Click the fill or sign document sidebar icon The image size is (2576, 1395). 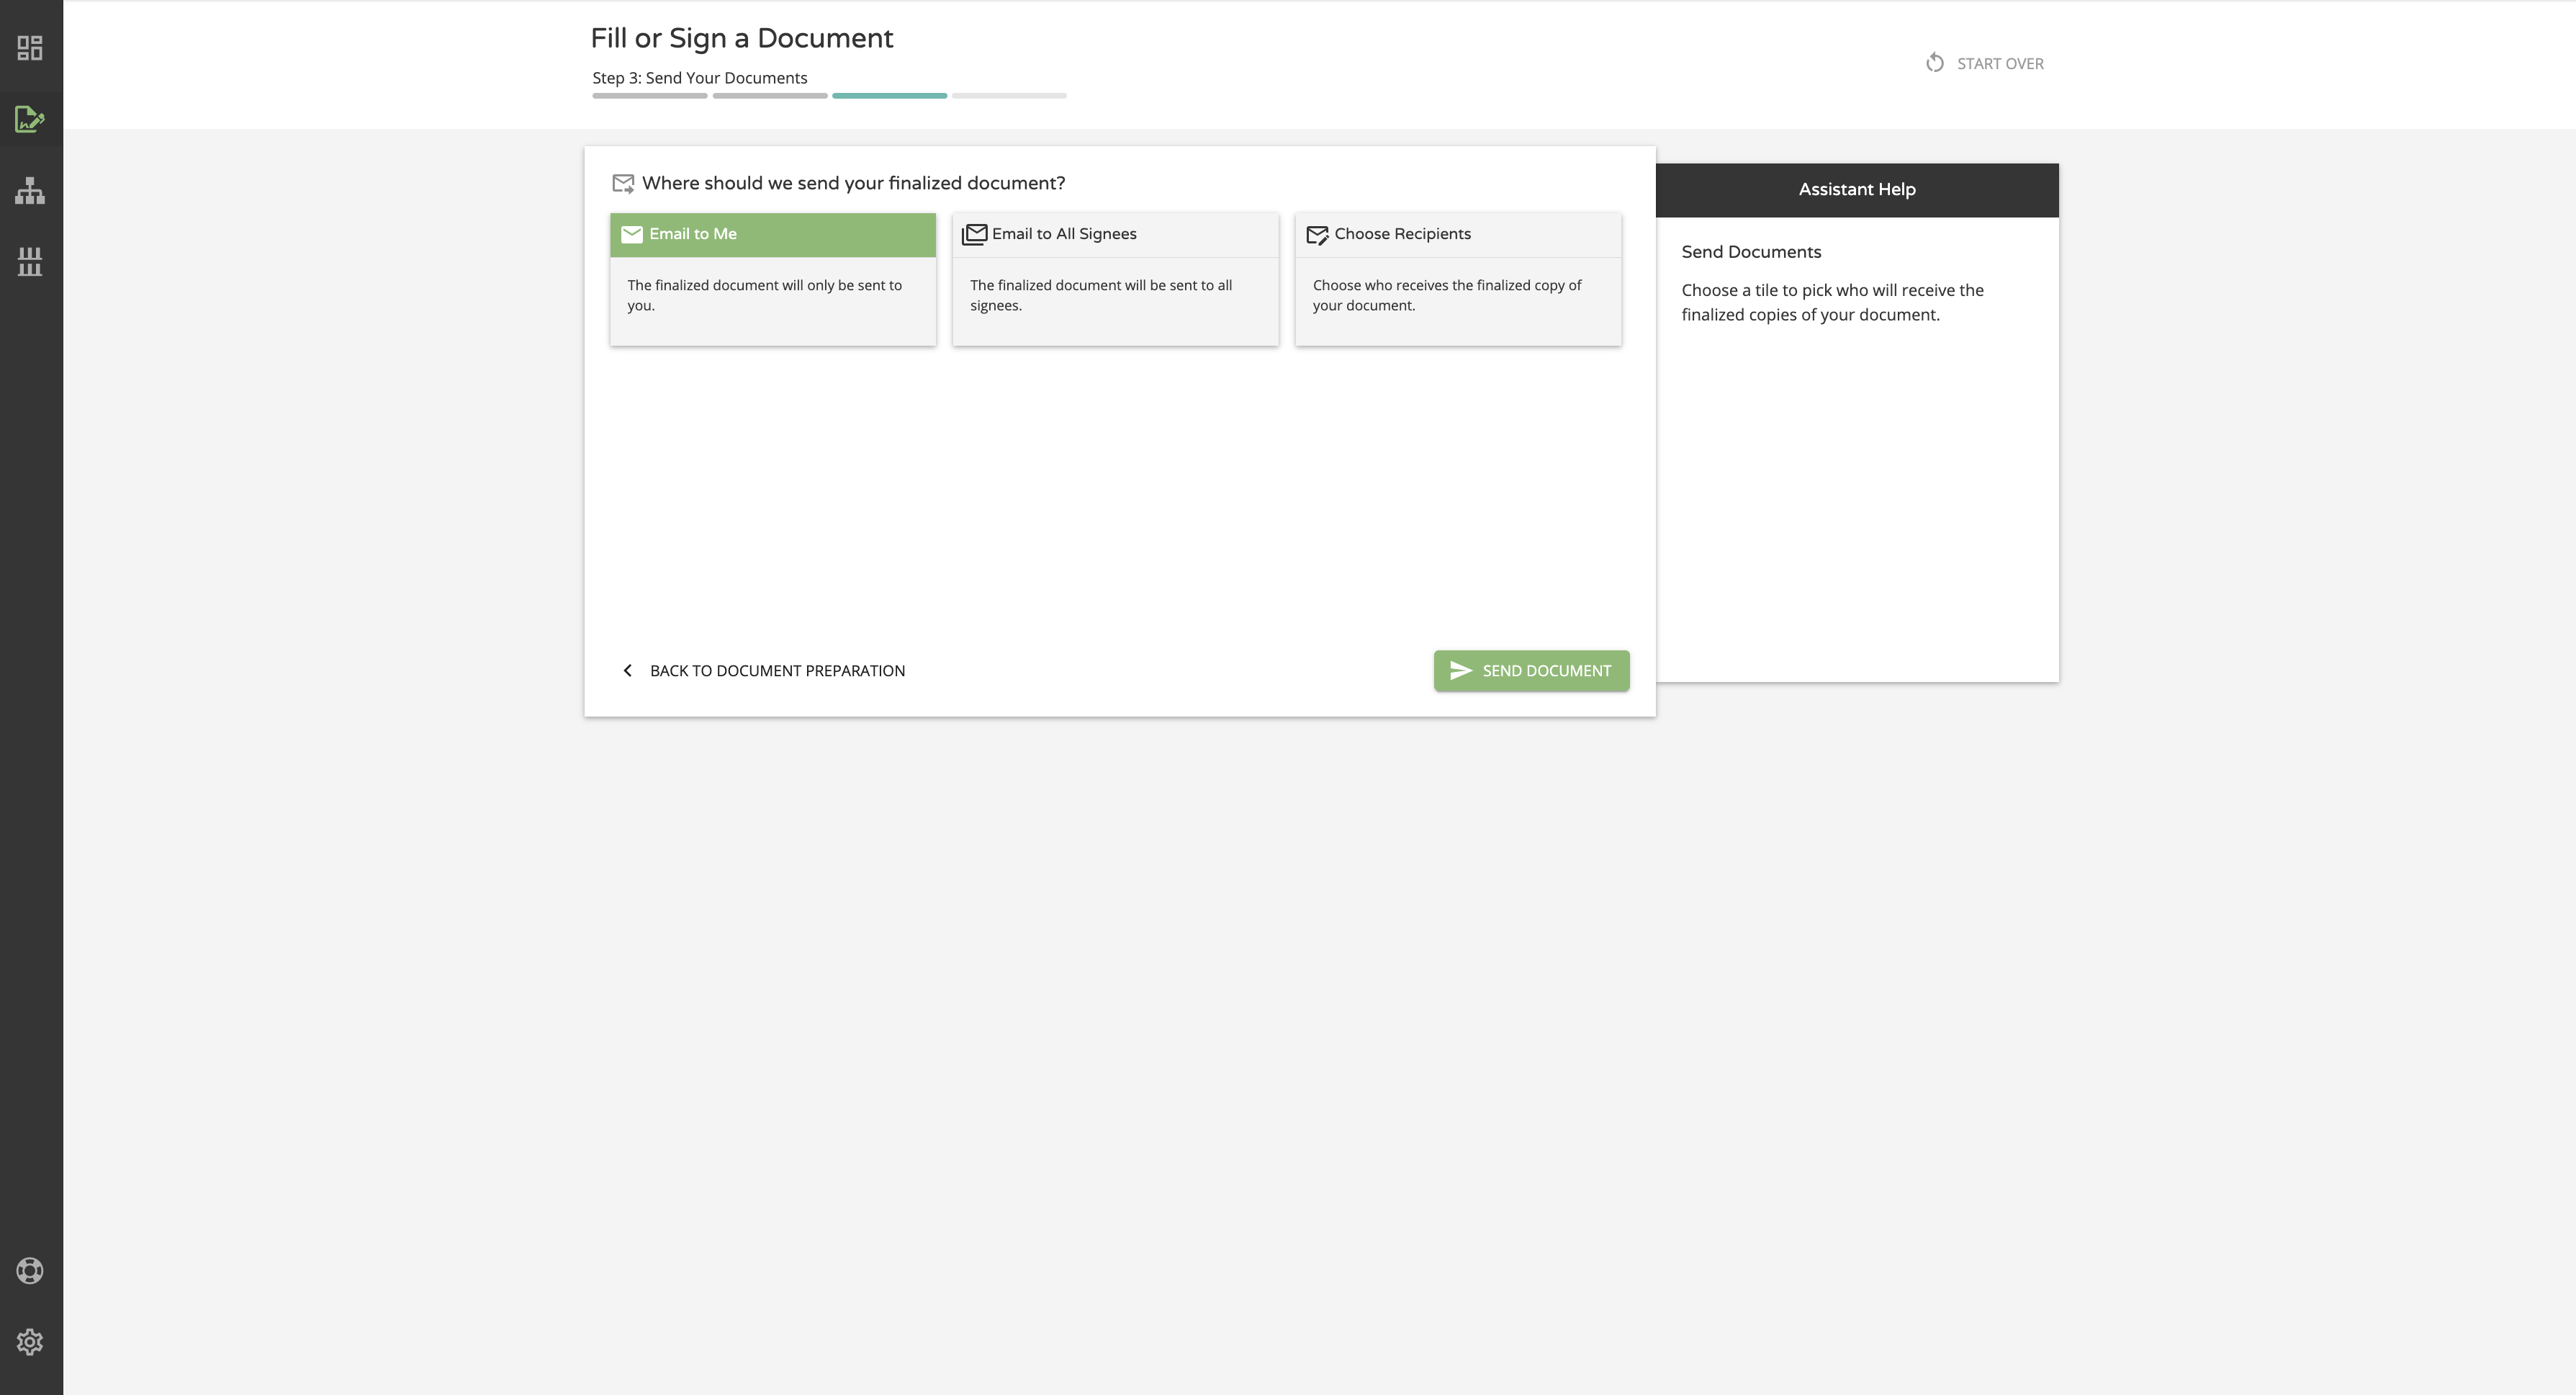[x=30, y=119]
